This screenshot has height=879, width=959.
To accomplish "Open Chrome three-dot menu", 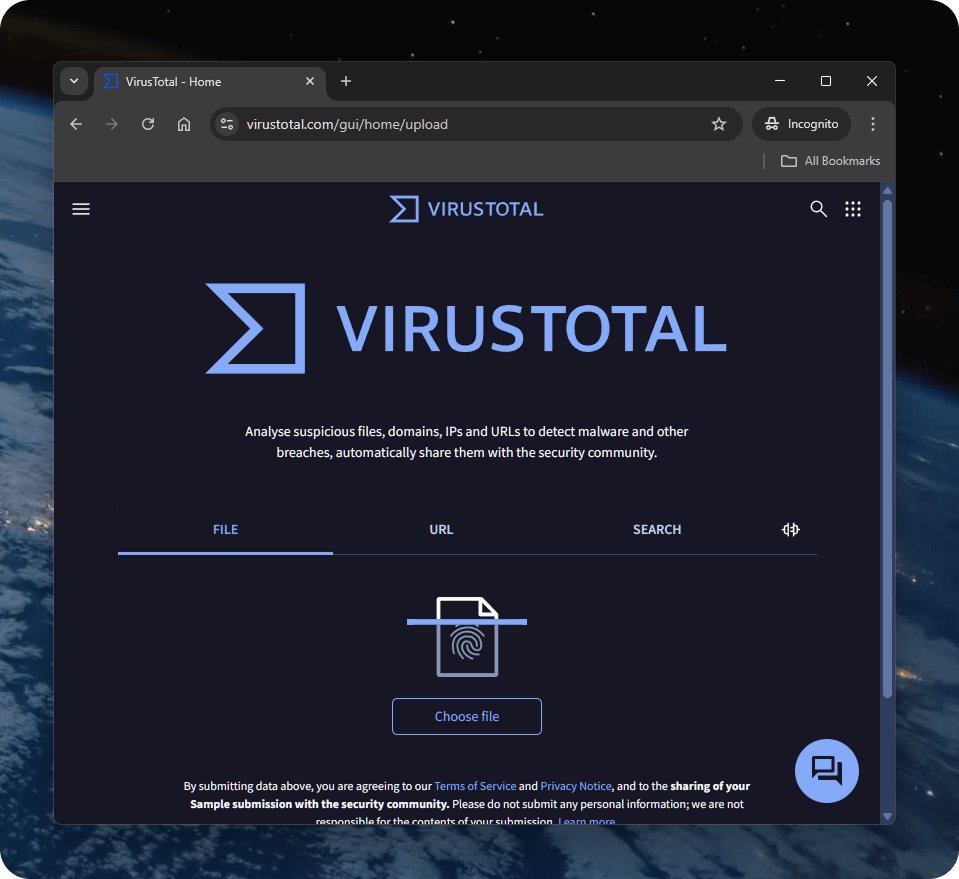I will pos(873,124).
